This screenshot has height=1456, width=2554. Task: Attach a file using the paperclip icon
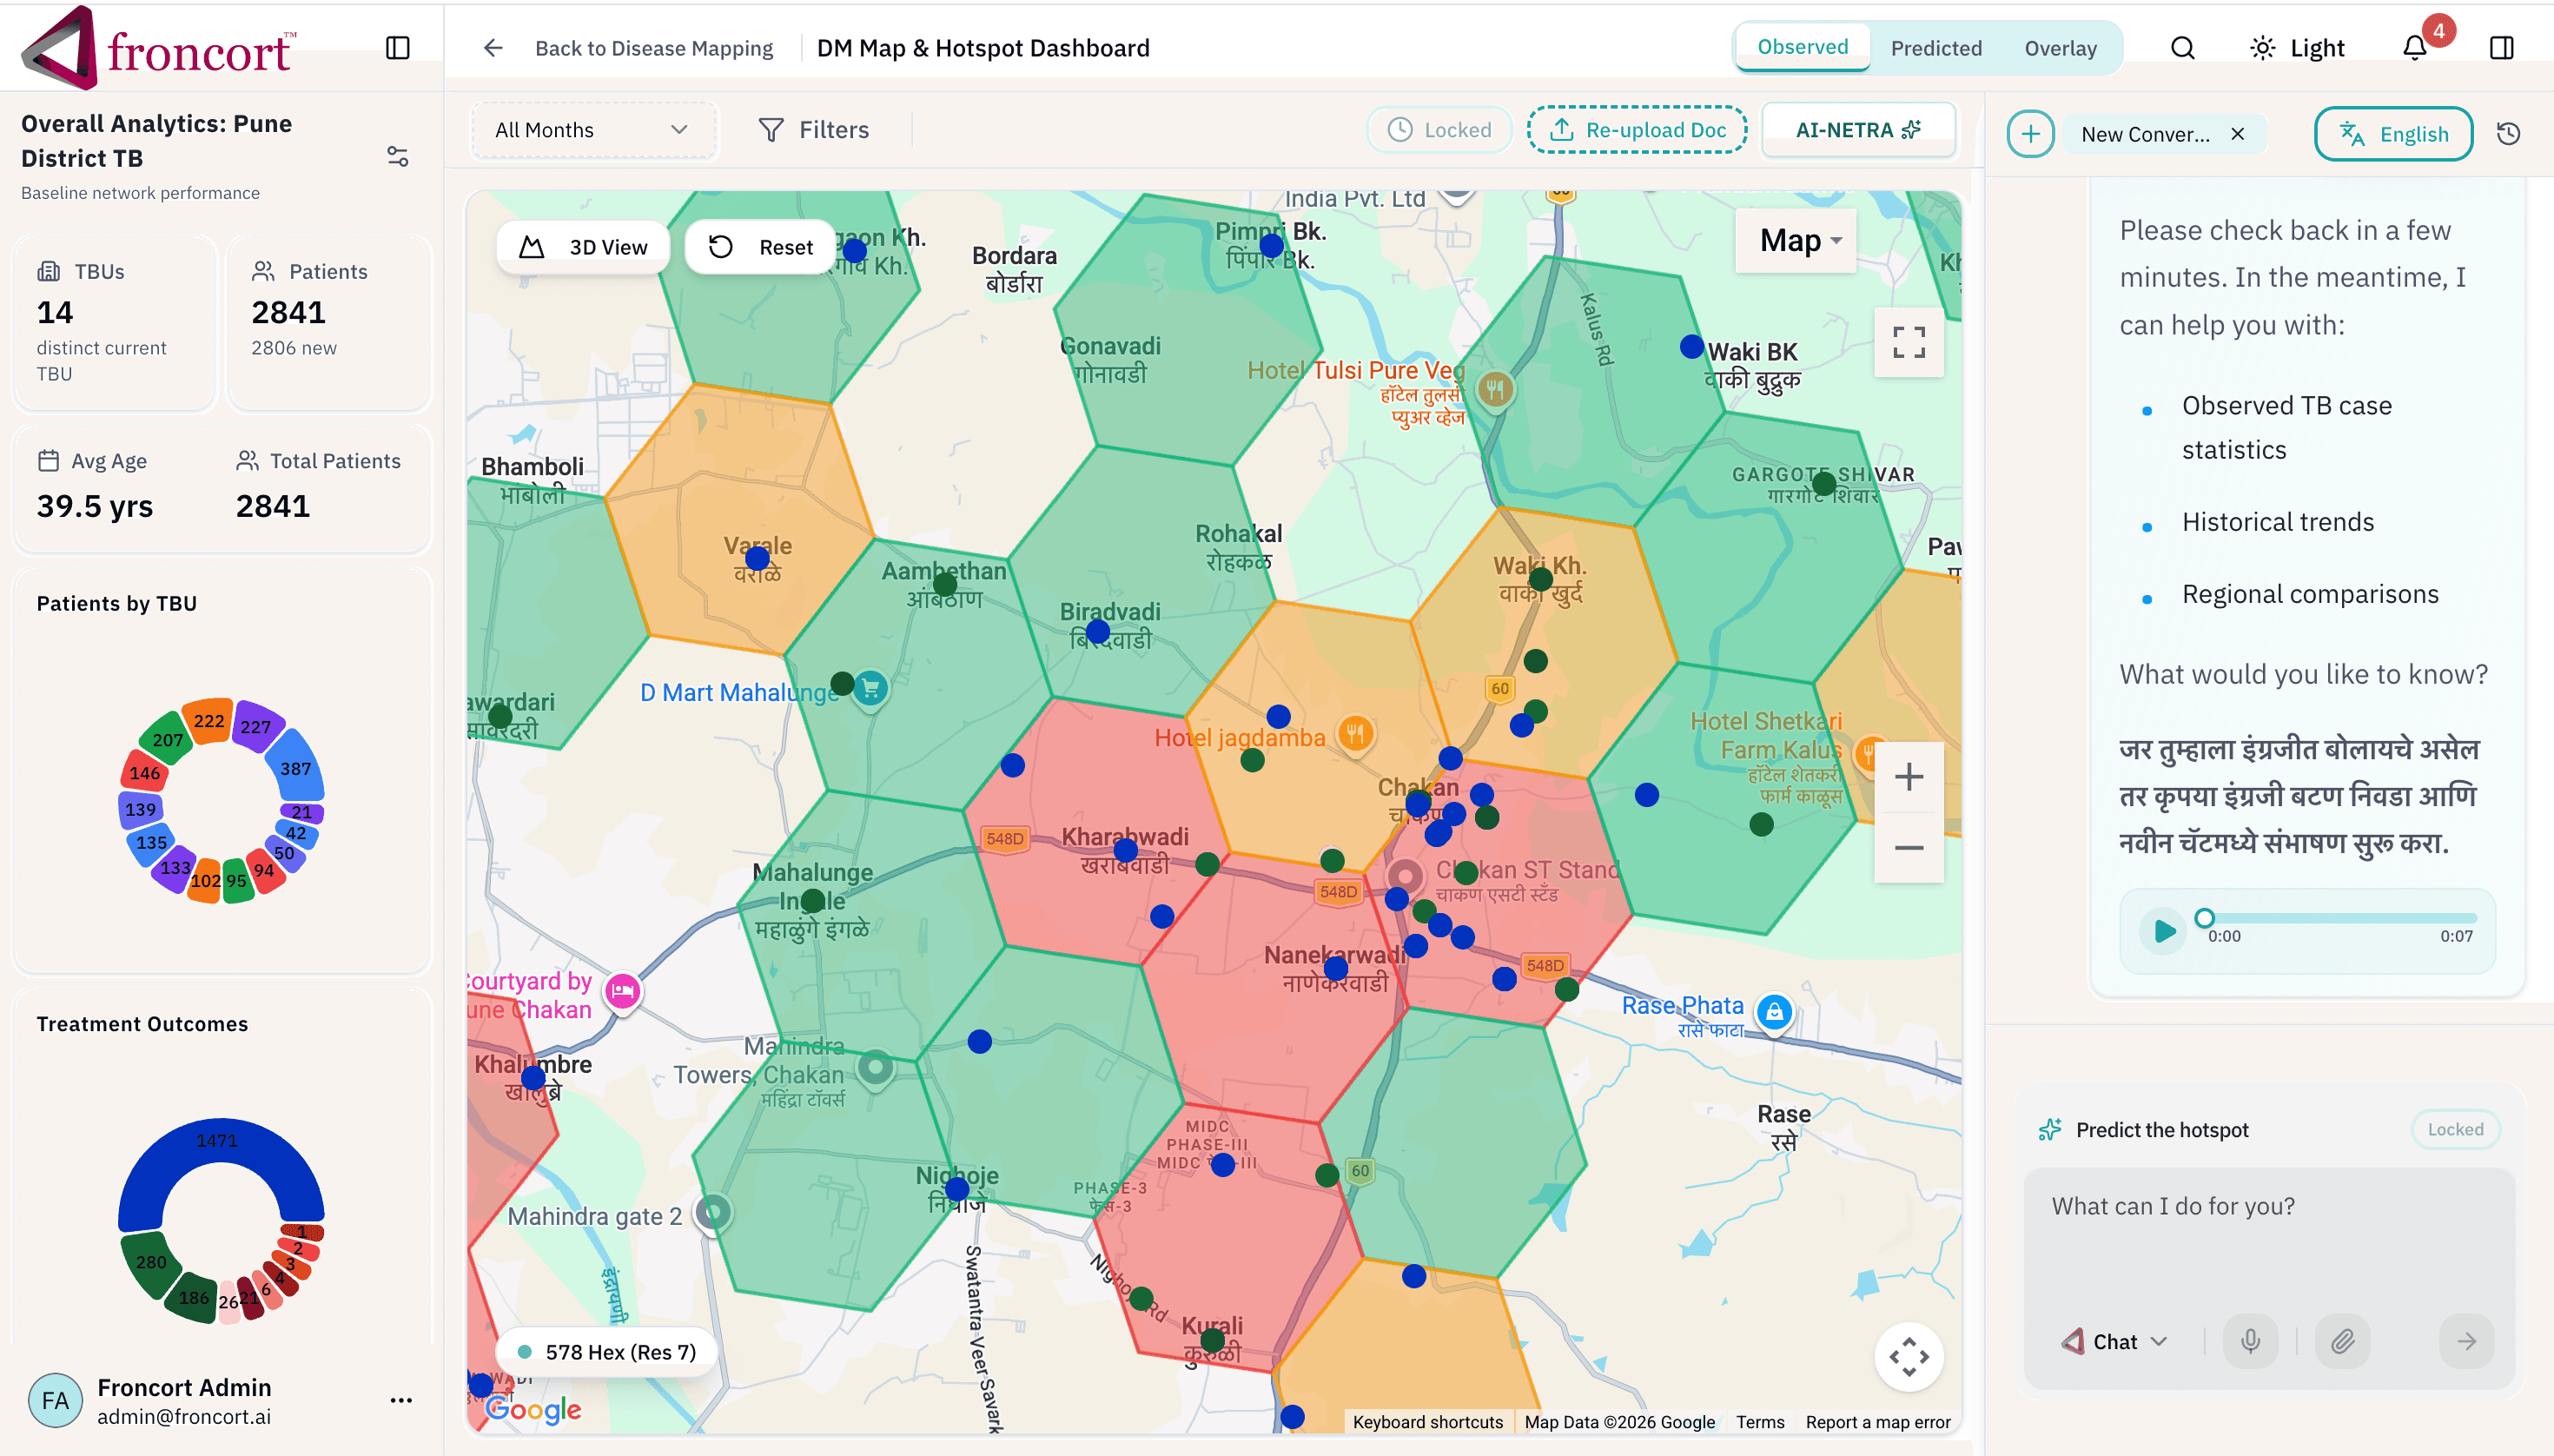tap(2344, 1341)
